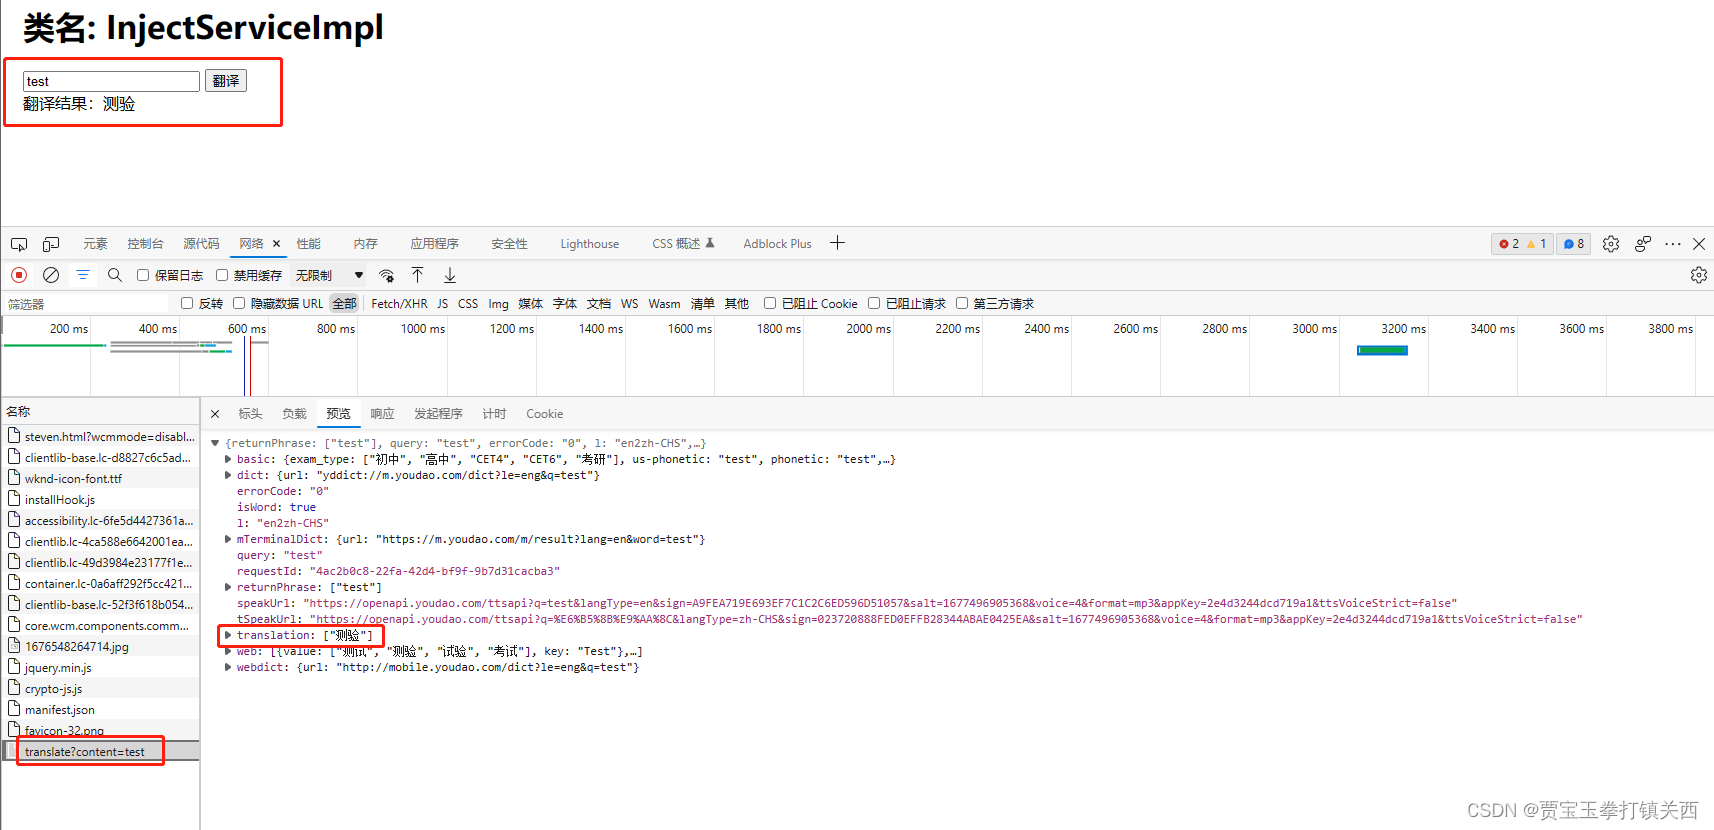Viewport: 1714px width, 830px height.
Task: Select 1676548264714.jpg request row
Action: (100, 646)
